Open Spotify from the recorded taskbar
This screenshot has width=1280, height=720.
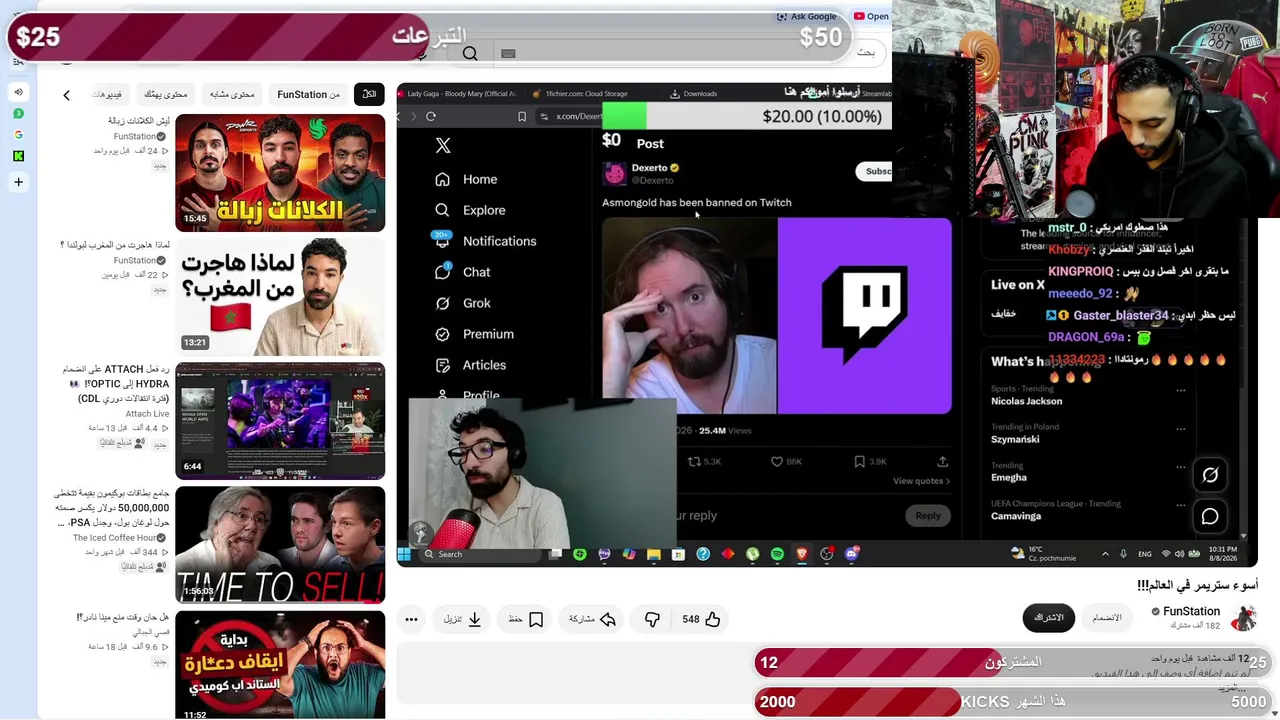pos(777,554)
